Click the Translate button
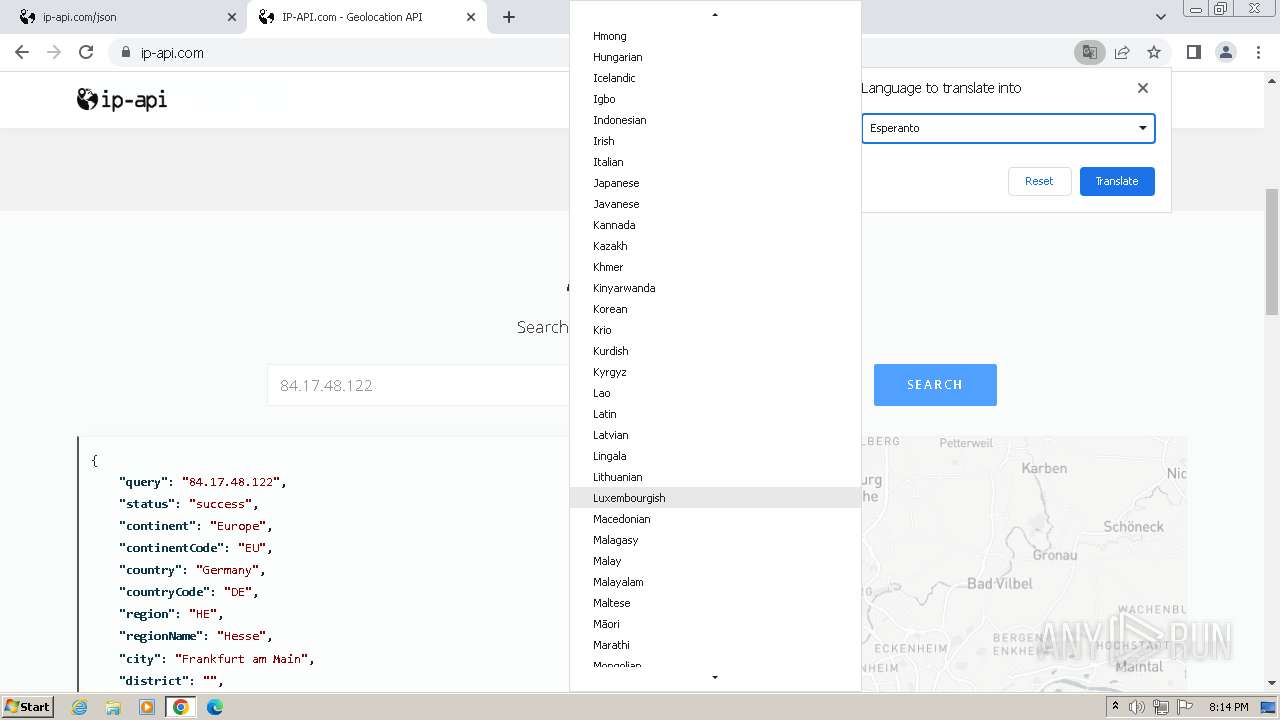Image resolution: width=1280 pixels, height=720 pixels. click(1117, 181)
